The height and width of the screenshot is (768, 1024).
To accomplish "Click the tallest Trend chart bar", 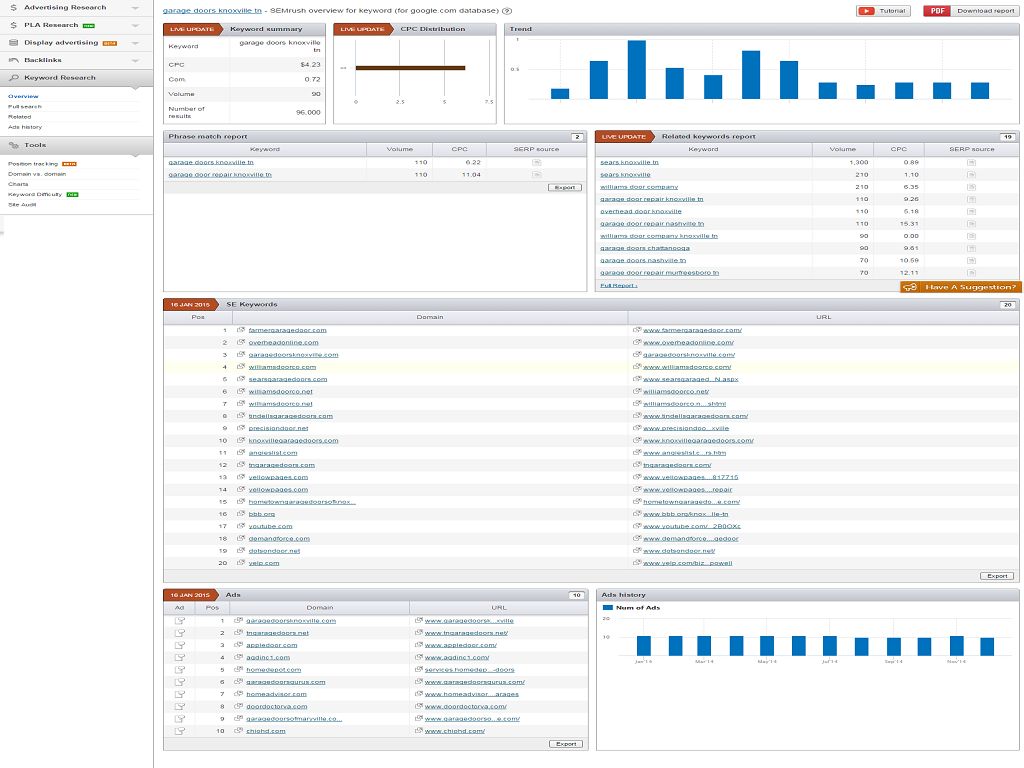I will click(637, 69).
